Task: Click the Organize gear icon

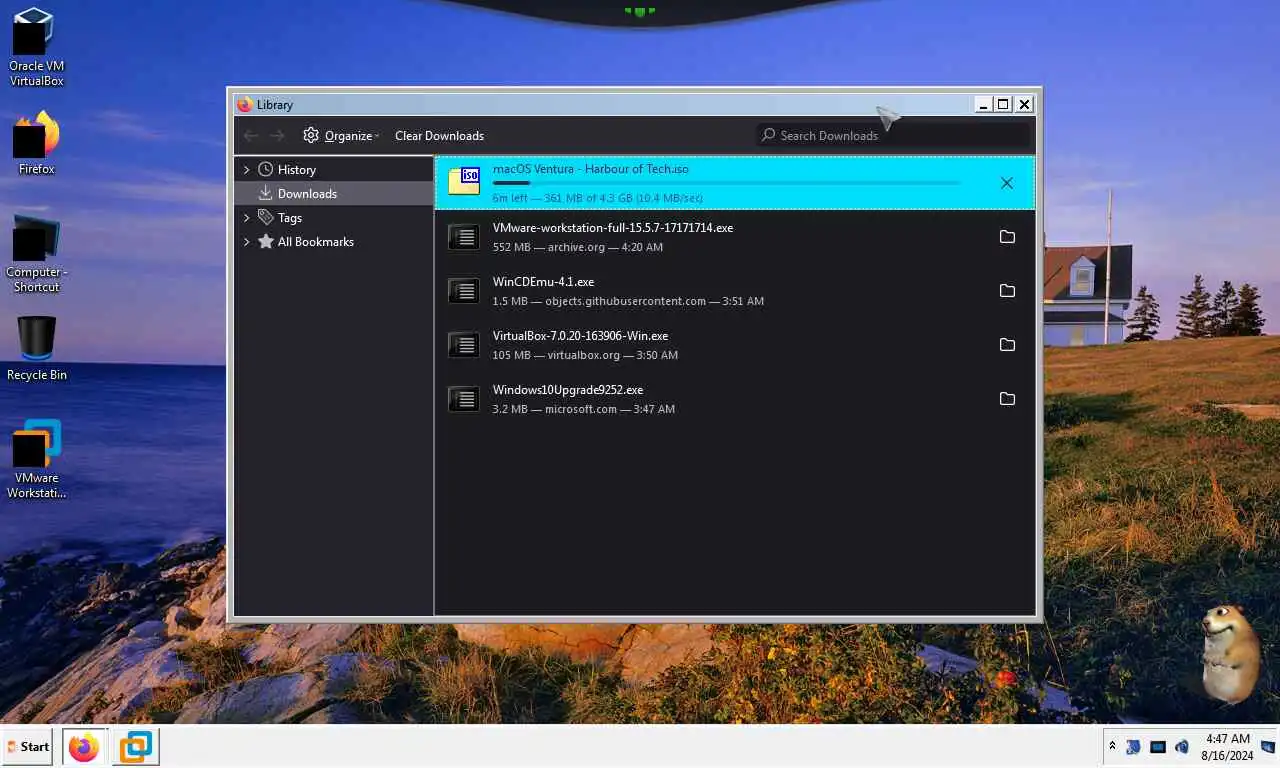Action: 311,135
